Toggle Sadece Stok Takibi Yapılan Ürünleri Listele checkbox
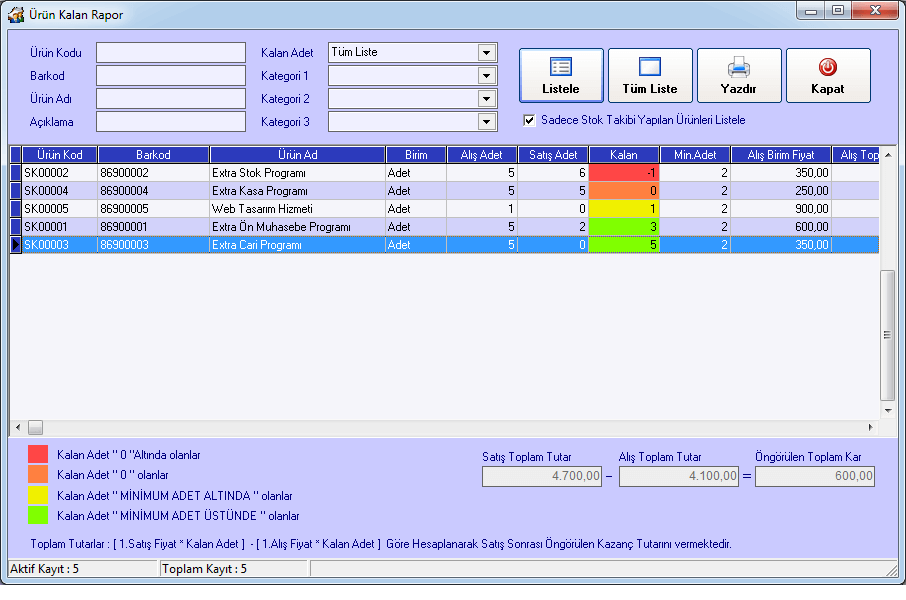 click(x=529, y=120)
